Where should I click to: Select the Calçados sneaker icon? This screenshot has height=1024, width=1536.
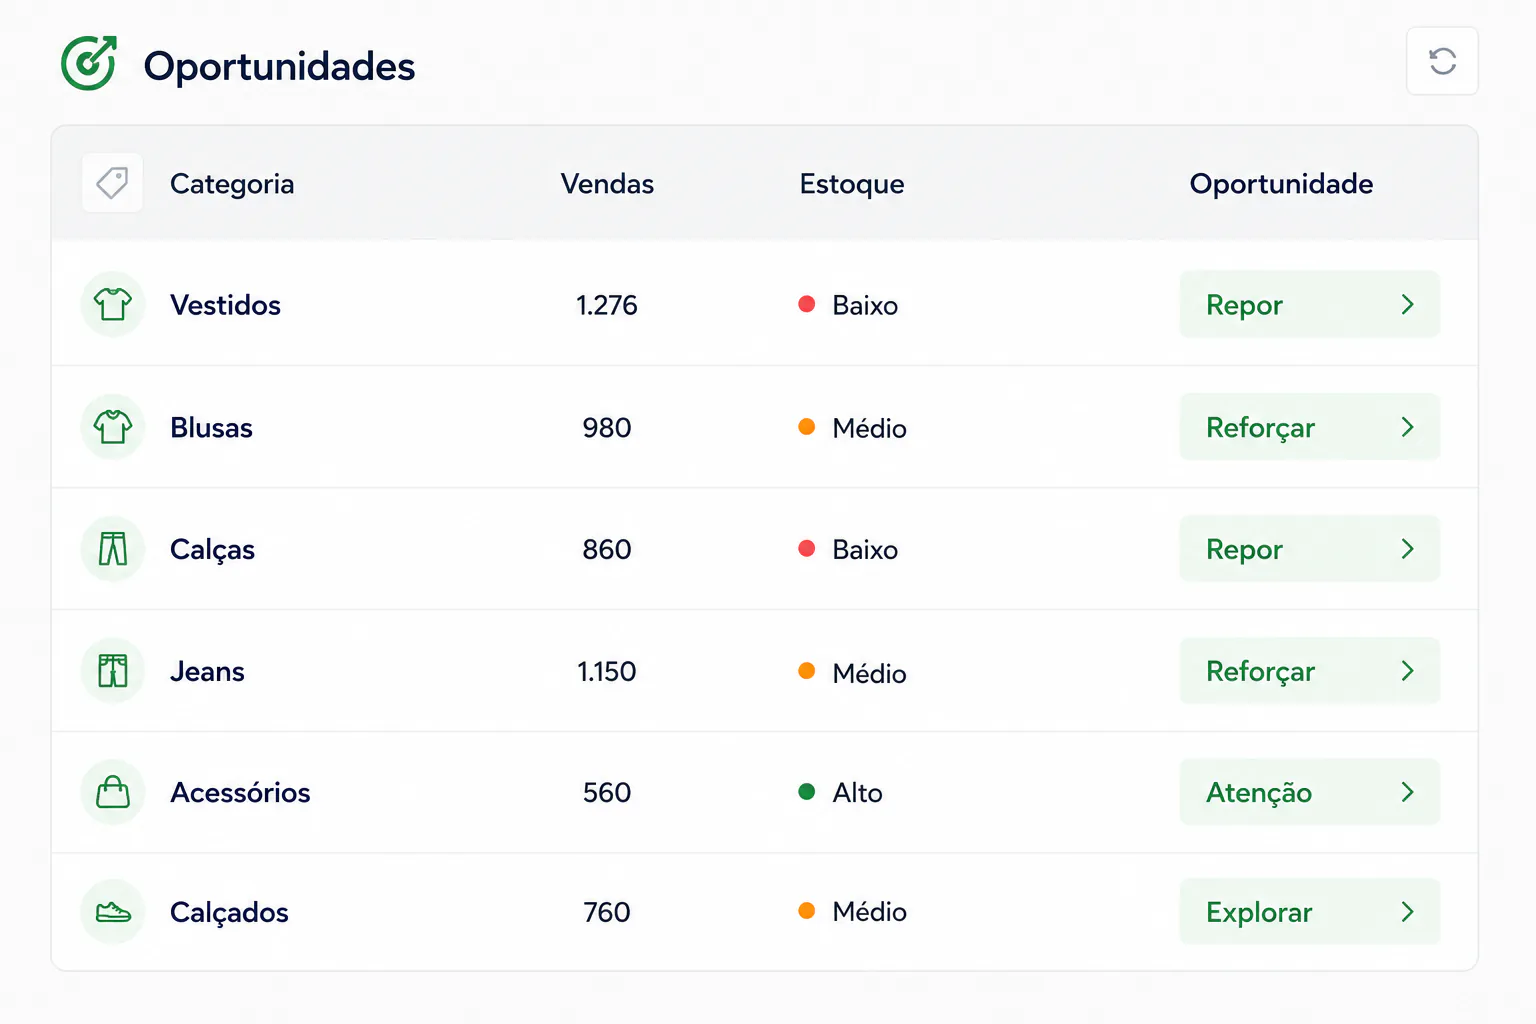click(113, 912)
